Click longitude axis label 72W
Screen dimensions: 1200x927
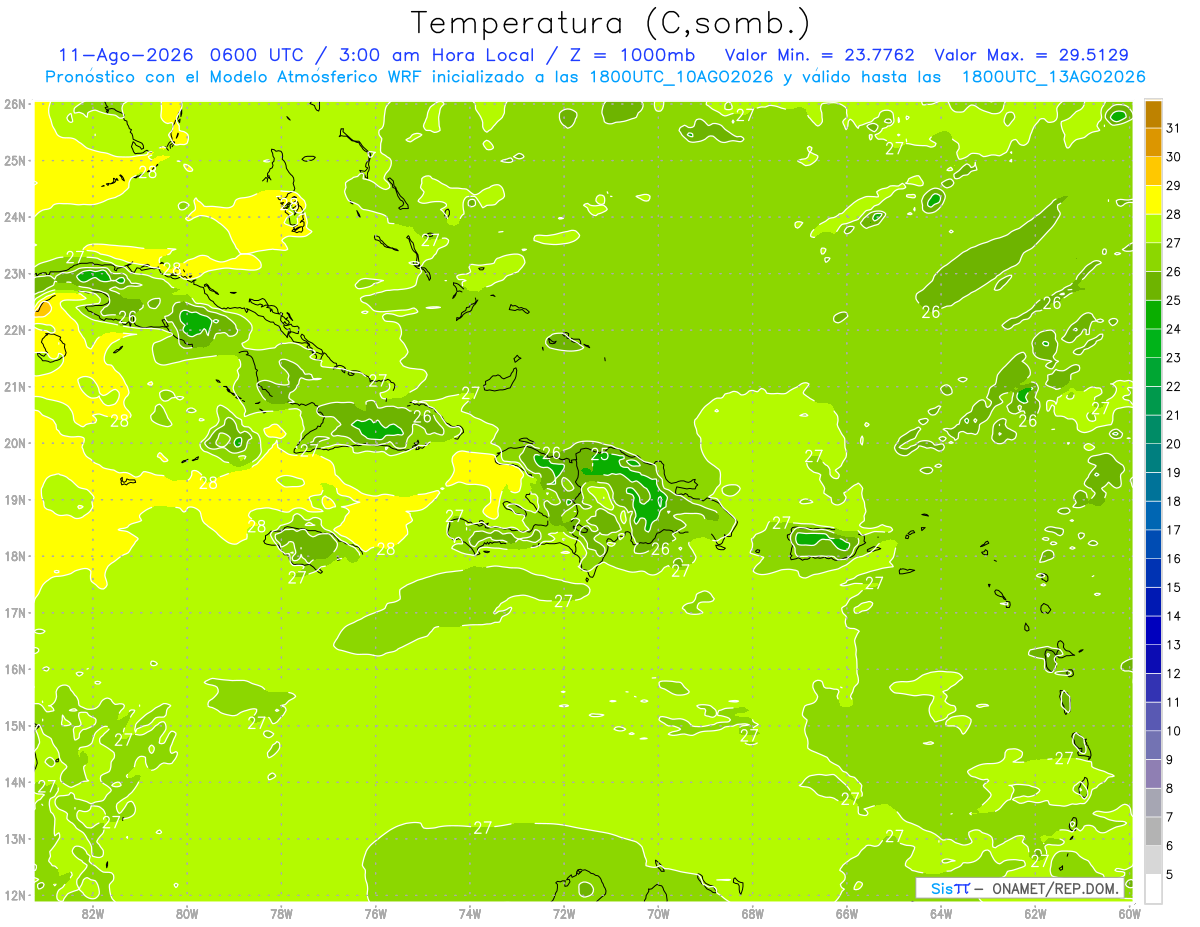click(x=564, y=914)
